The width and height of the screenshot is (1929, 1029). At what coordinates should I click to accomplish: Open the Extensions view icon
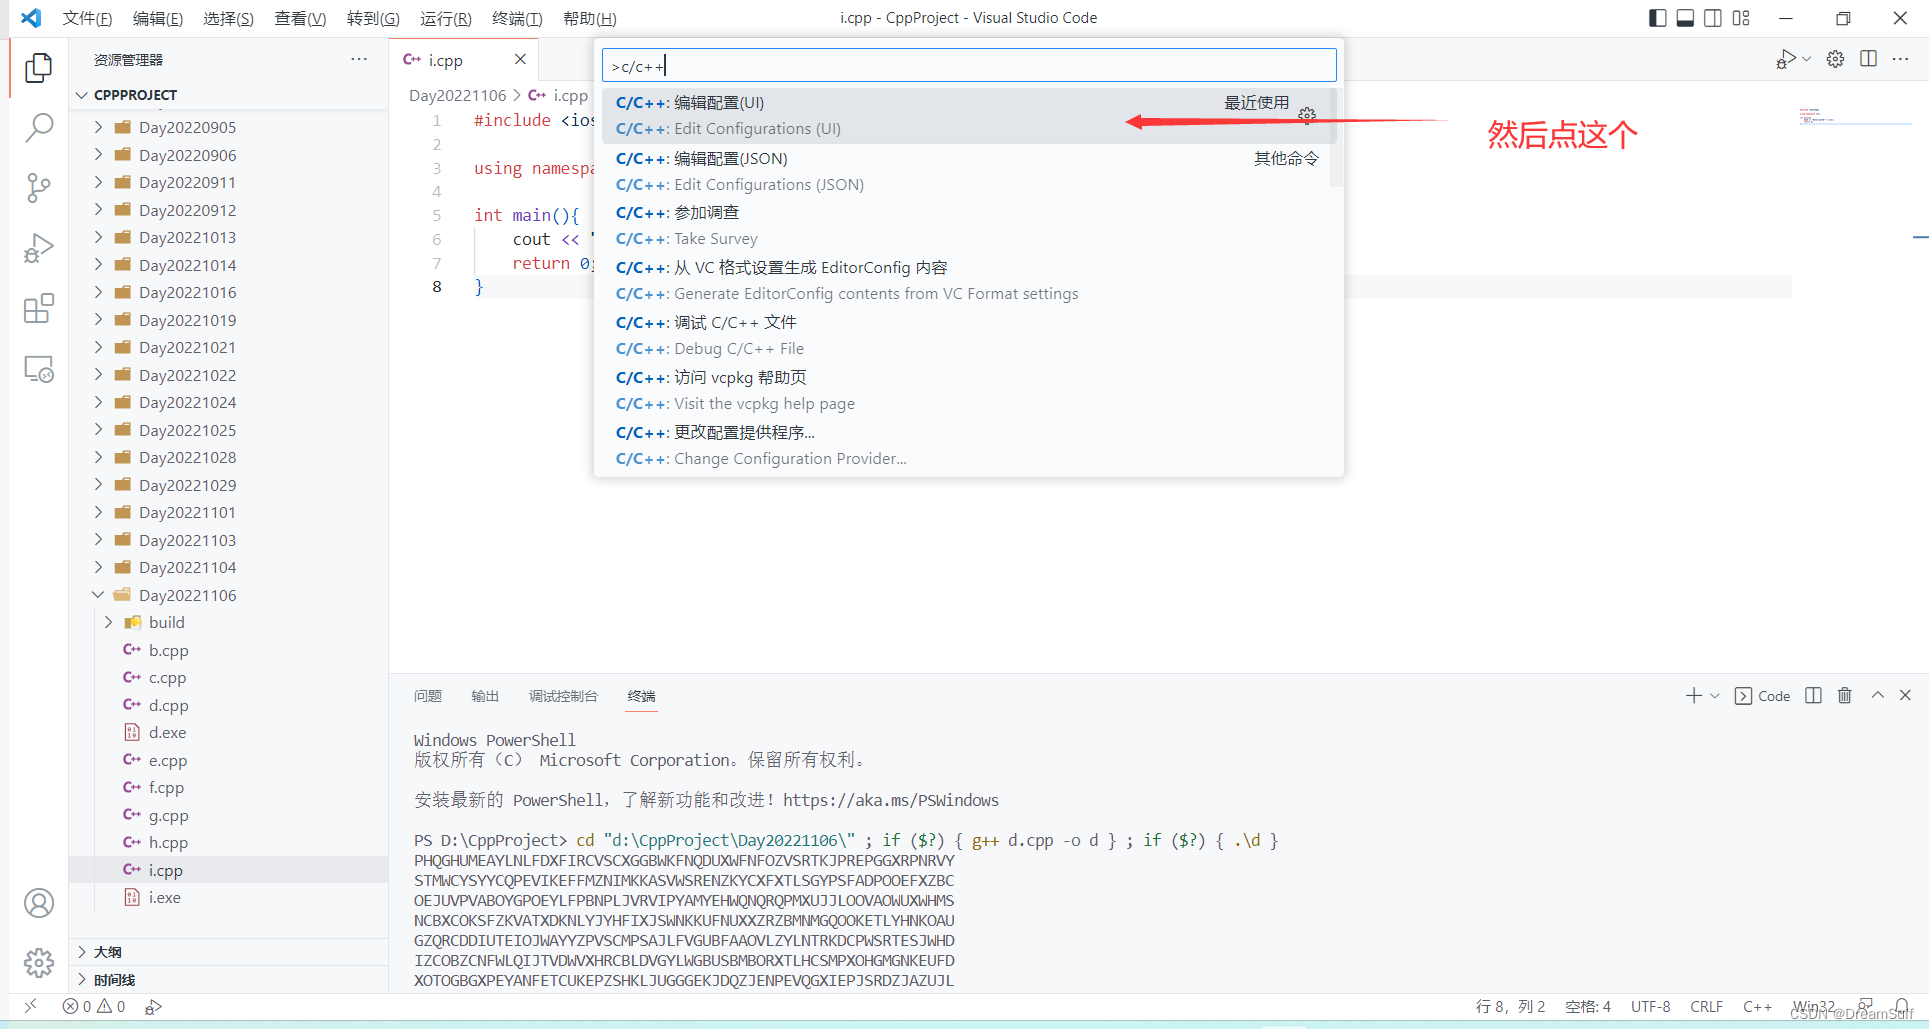click(38, 309)
